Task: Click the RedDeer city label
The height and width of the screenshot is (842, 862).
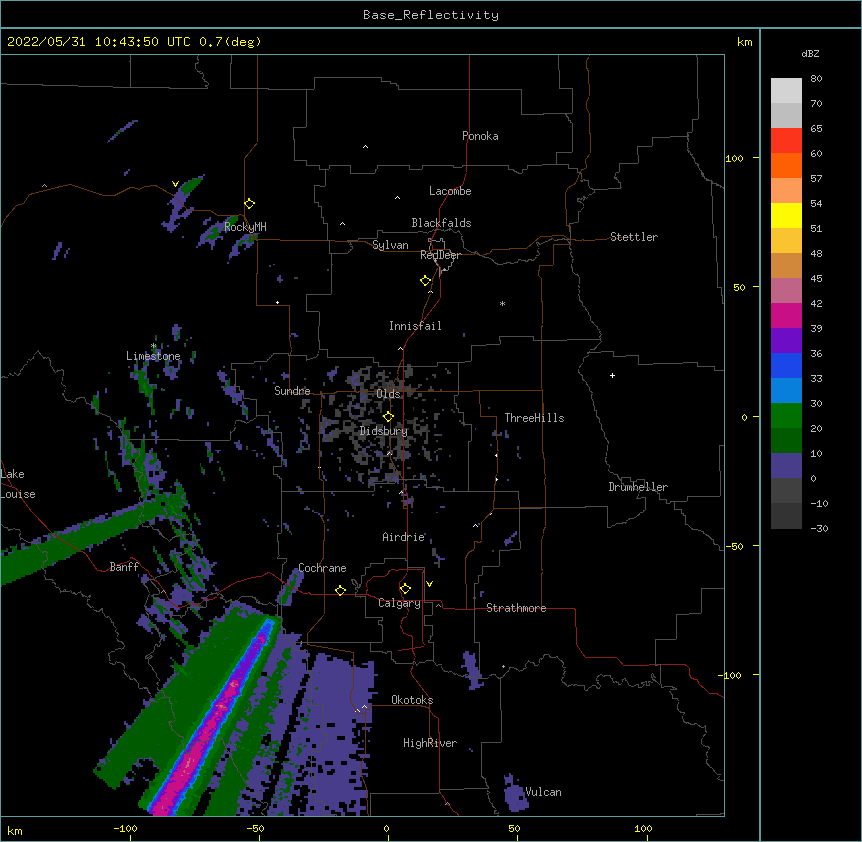Action: pyautogui.click(x=440, y=255)
